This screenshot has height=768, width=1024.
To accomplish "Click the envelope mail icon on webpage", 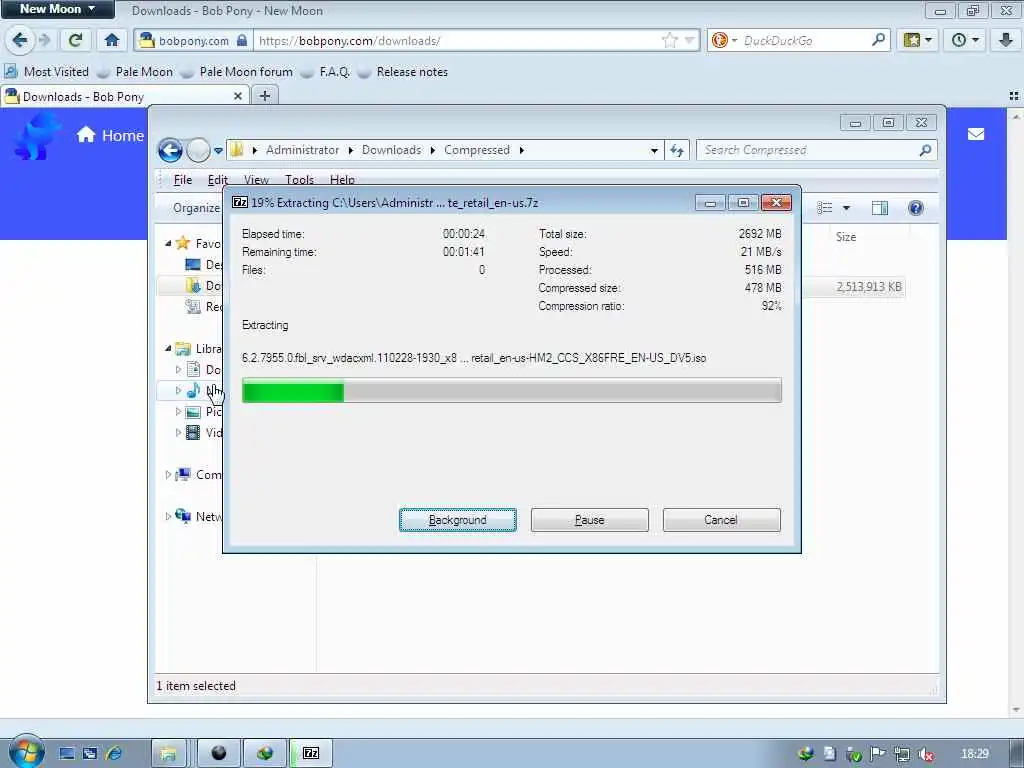I will click(976, 134).
